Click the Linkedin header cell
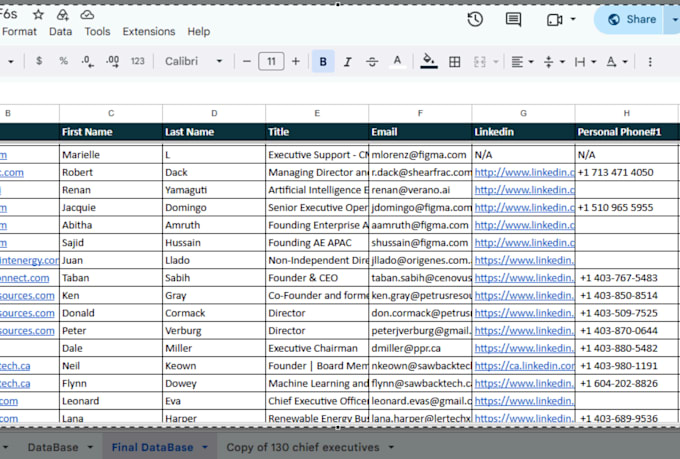 tap(523, 132)
